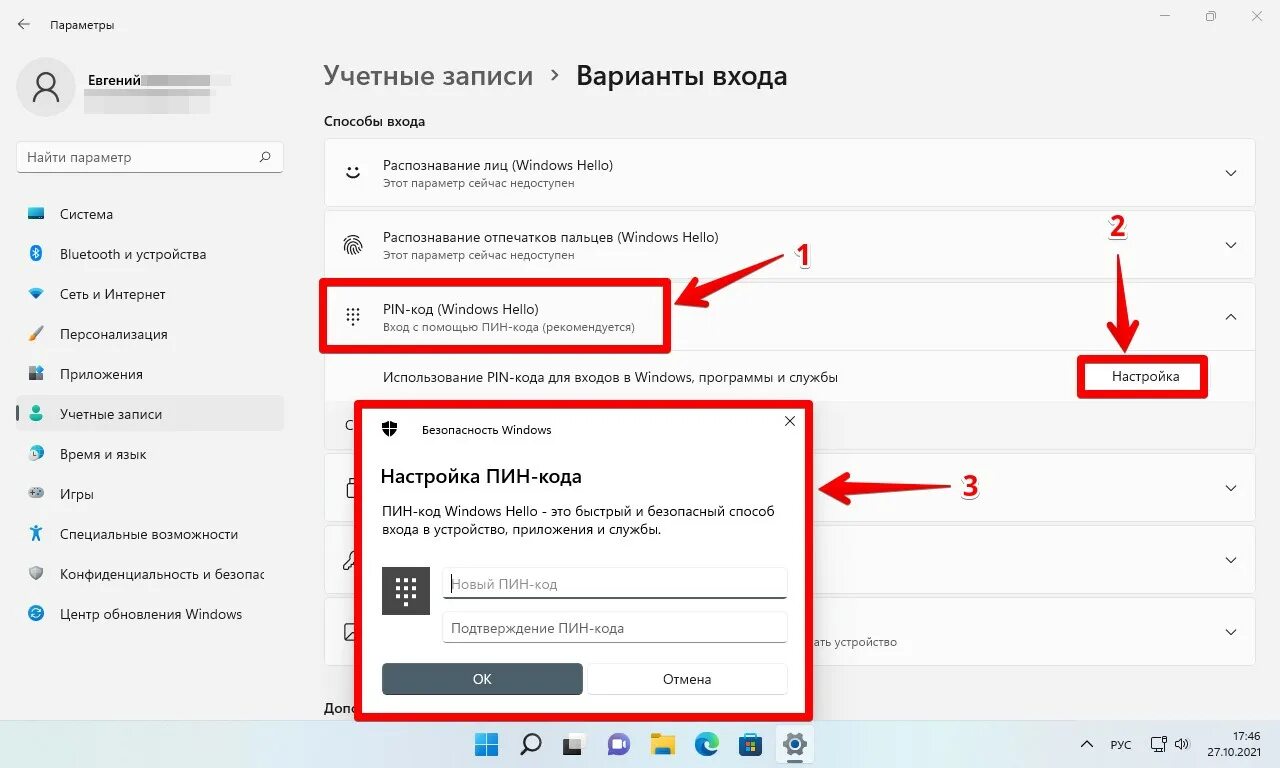Image resolution: width=1280 pixels, height=768 pixels.
Task: Expand the sixth sign-in option chevron
Action: (x=1231, y=632)
